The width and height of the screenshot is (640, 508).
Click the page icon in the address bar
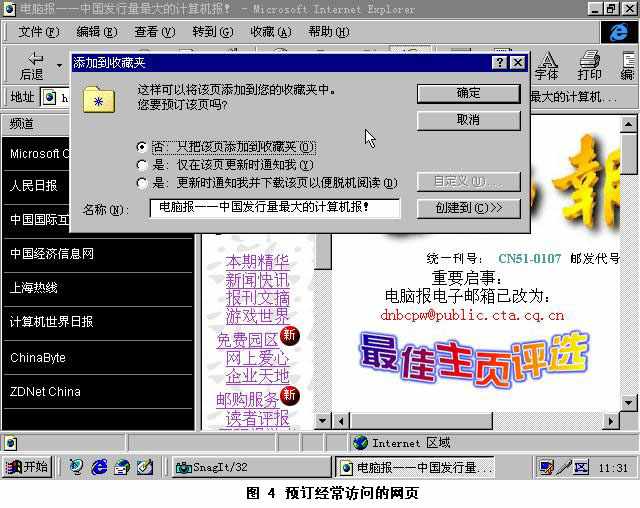pyautogui.click(x=49, y=98)
